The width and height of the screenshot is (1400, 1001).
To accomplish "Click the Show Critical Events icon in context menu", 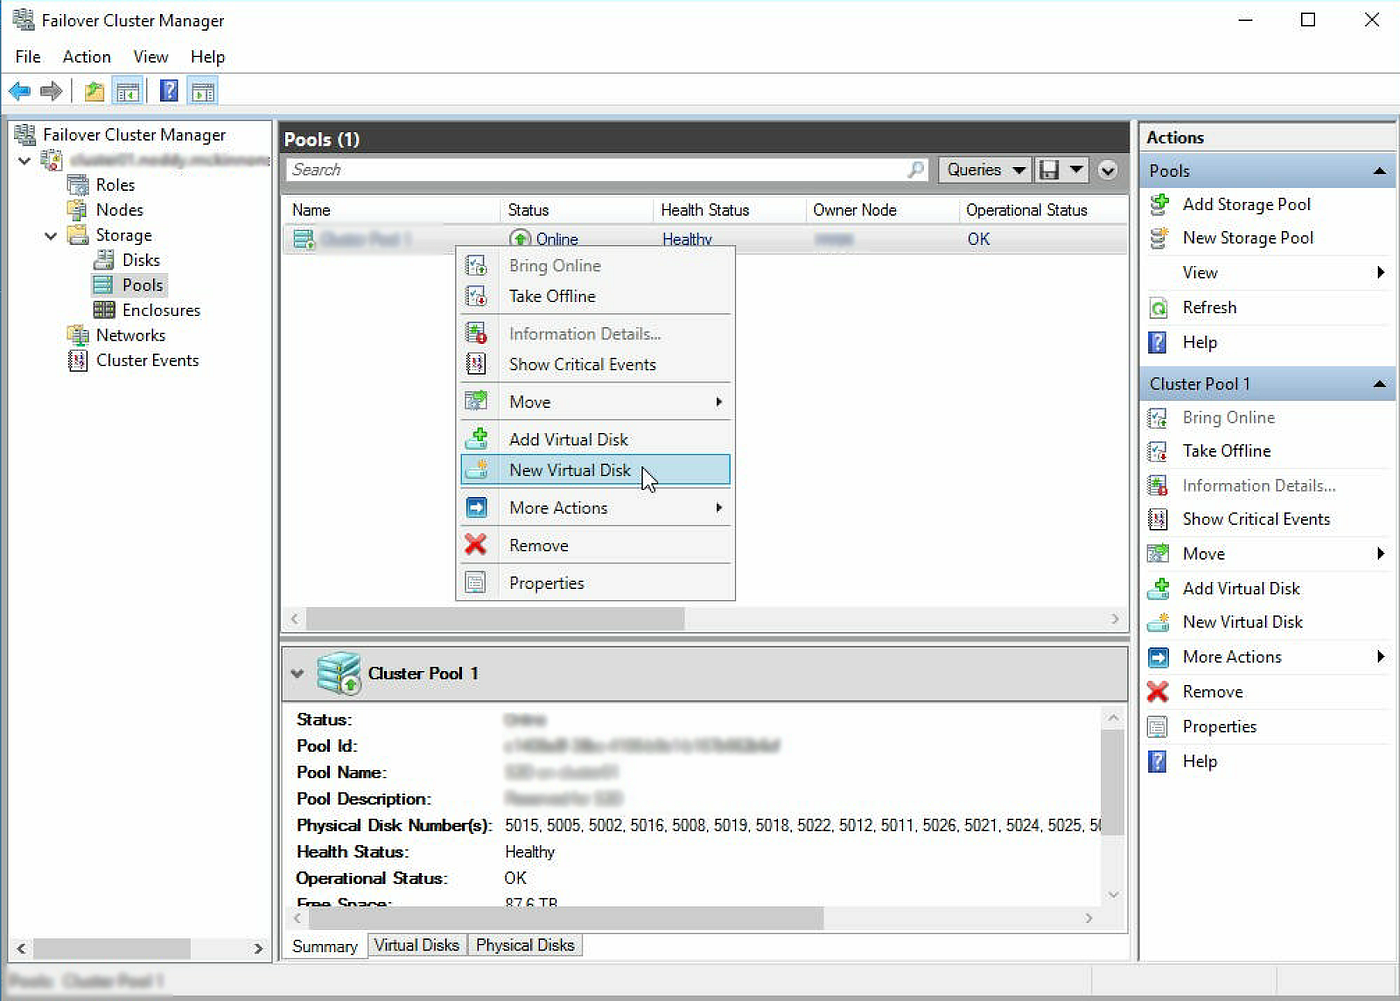I will [x=476, y=364].
